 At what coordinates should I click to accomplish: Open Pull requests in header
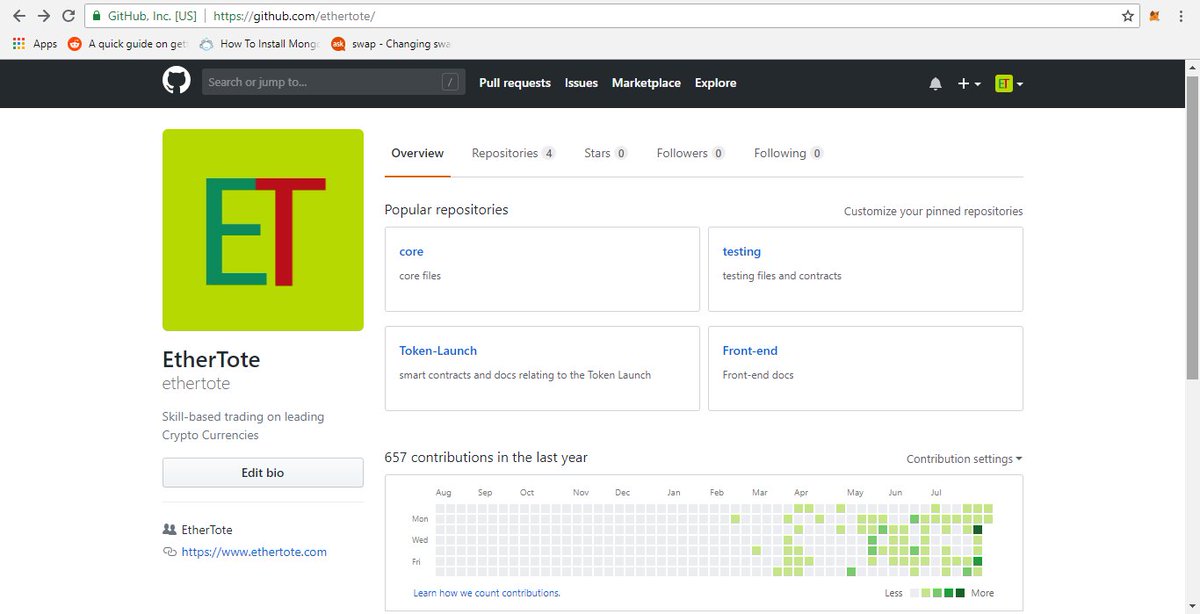pyautogui.click(x=515, y=83)
